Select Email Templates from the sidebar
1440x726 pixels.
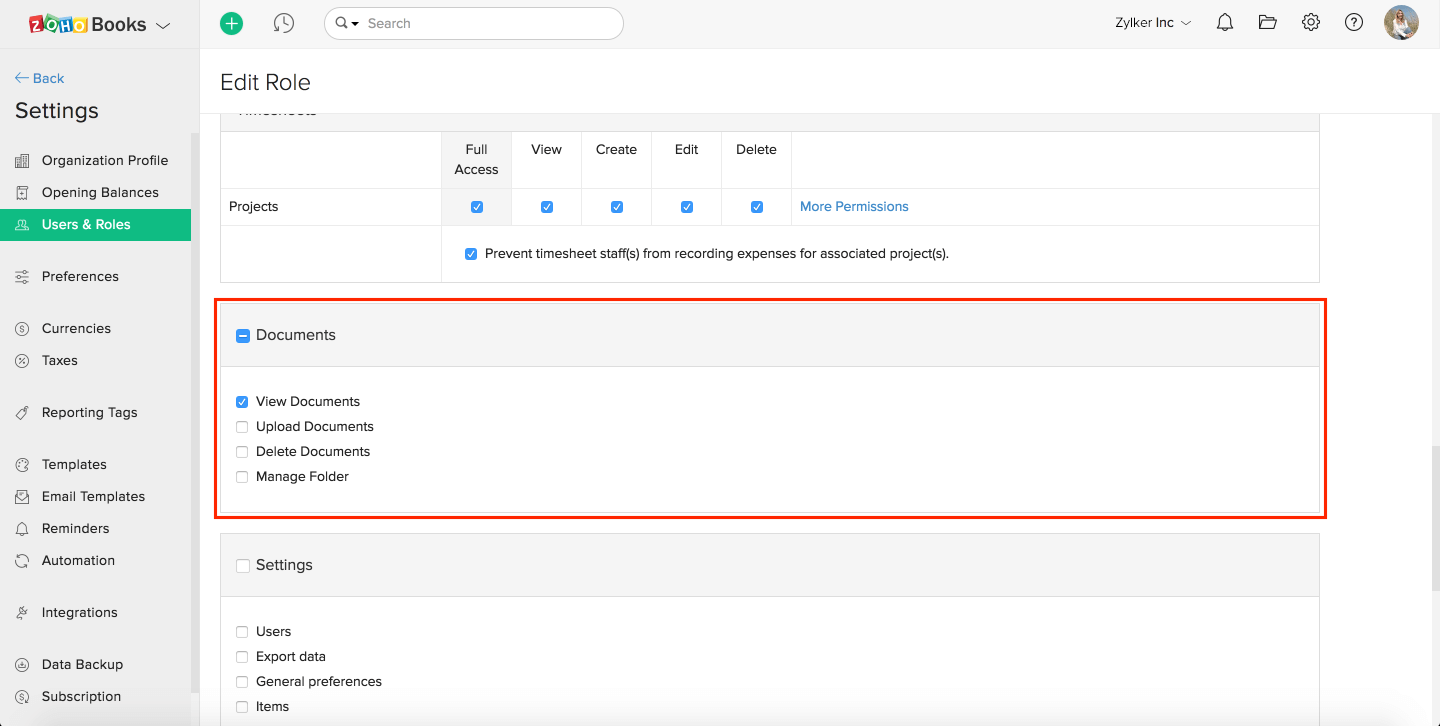93,496
